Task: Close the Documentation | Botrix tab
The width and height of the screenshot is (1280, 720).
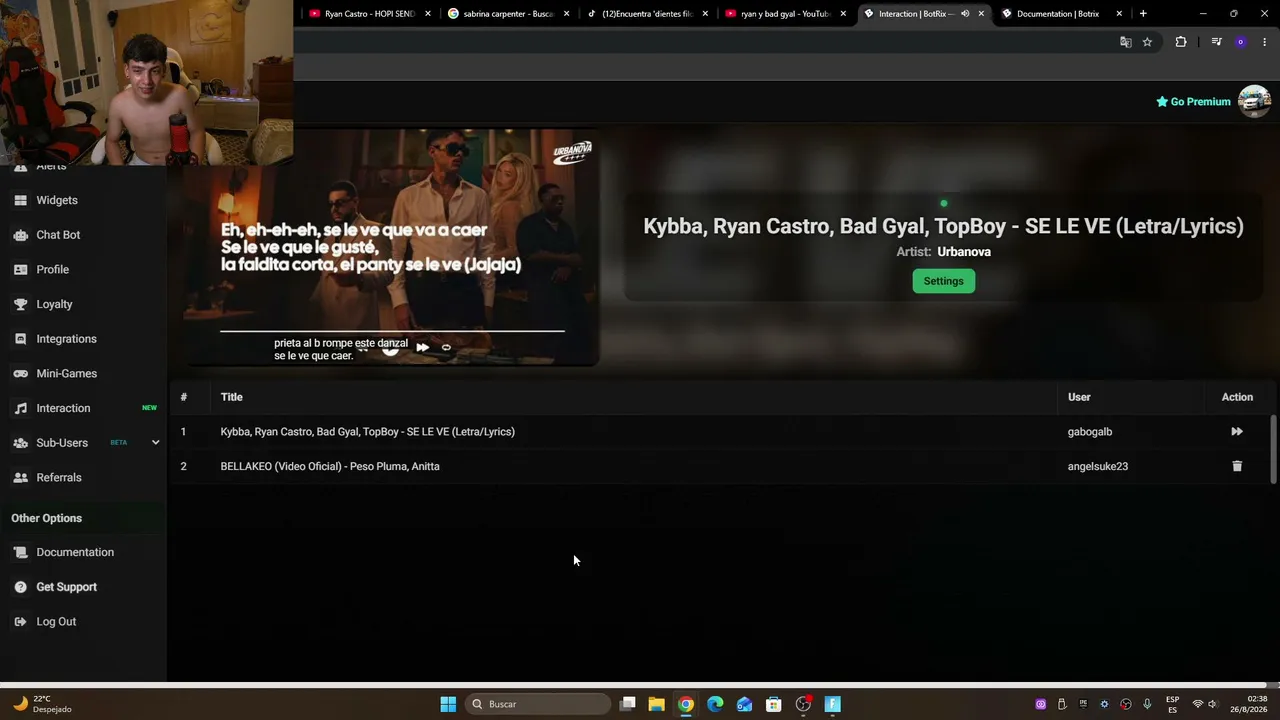Action: tap(1119, 14)
